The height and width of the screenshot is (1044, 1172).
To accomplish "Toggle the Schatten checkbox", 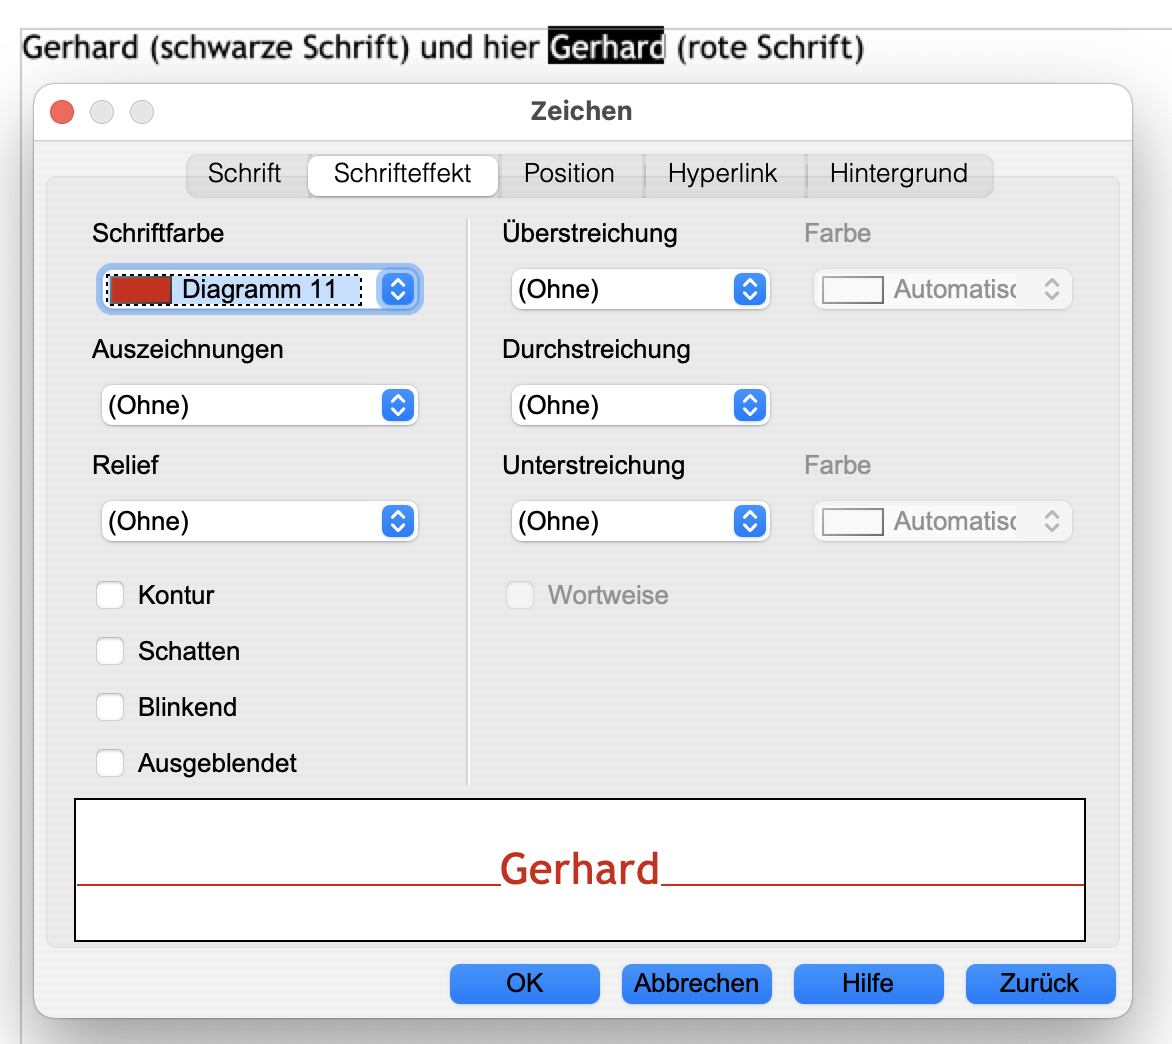I will point(110,652).
